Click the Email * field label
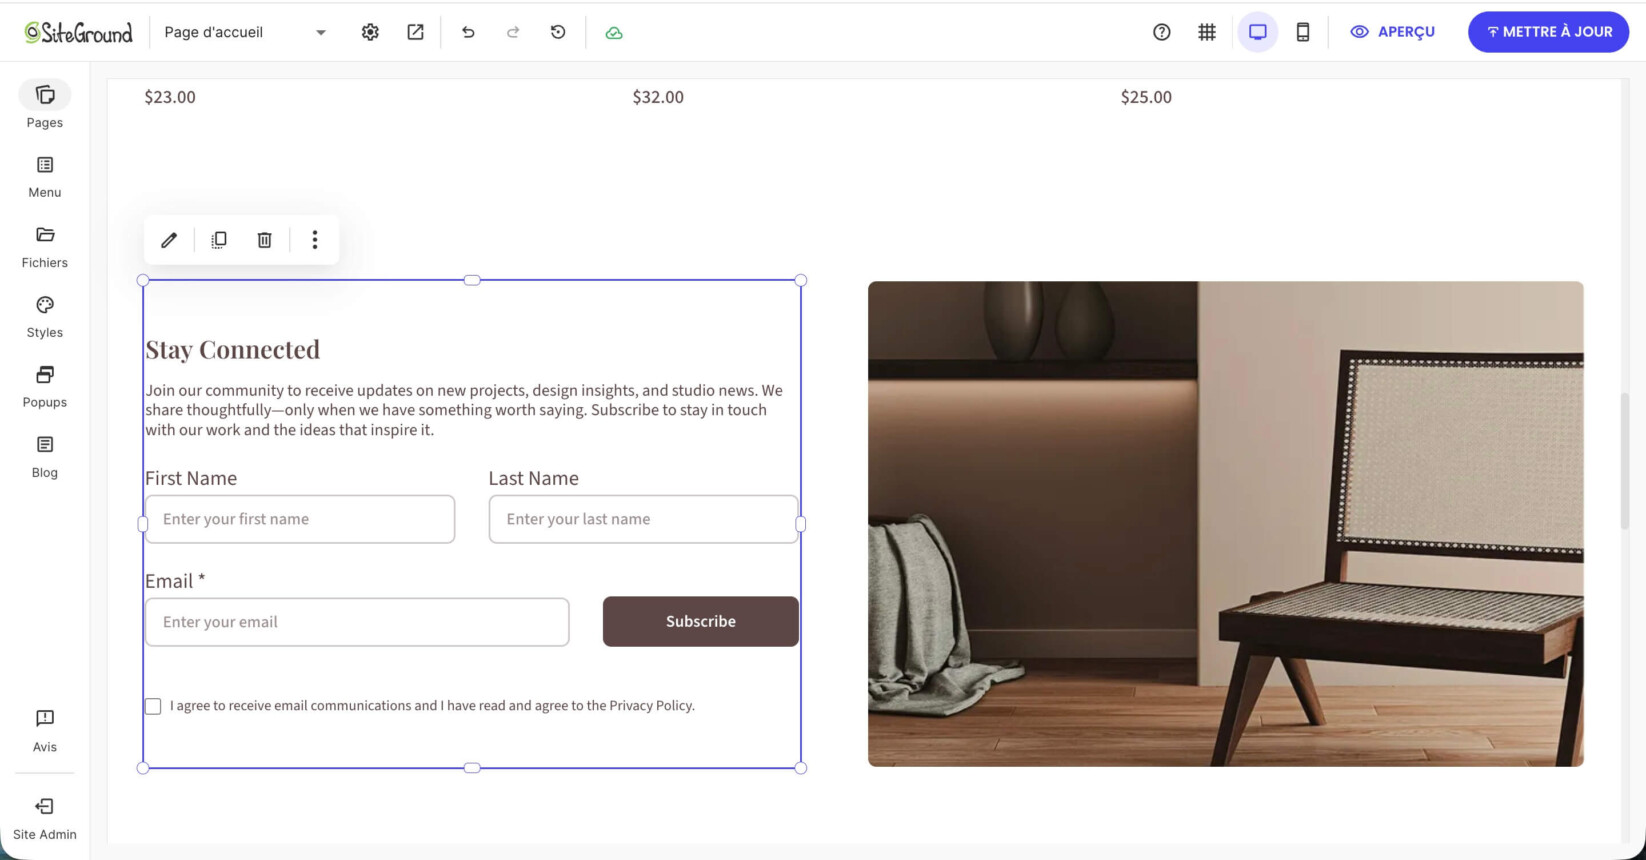 pos(175,581)
